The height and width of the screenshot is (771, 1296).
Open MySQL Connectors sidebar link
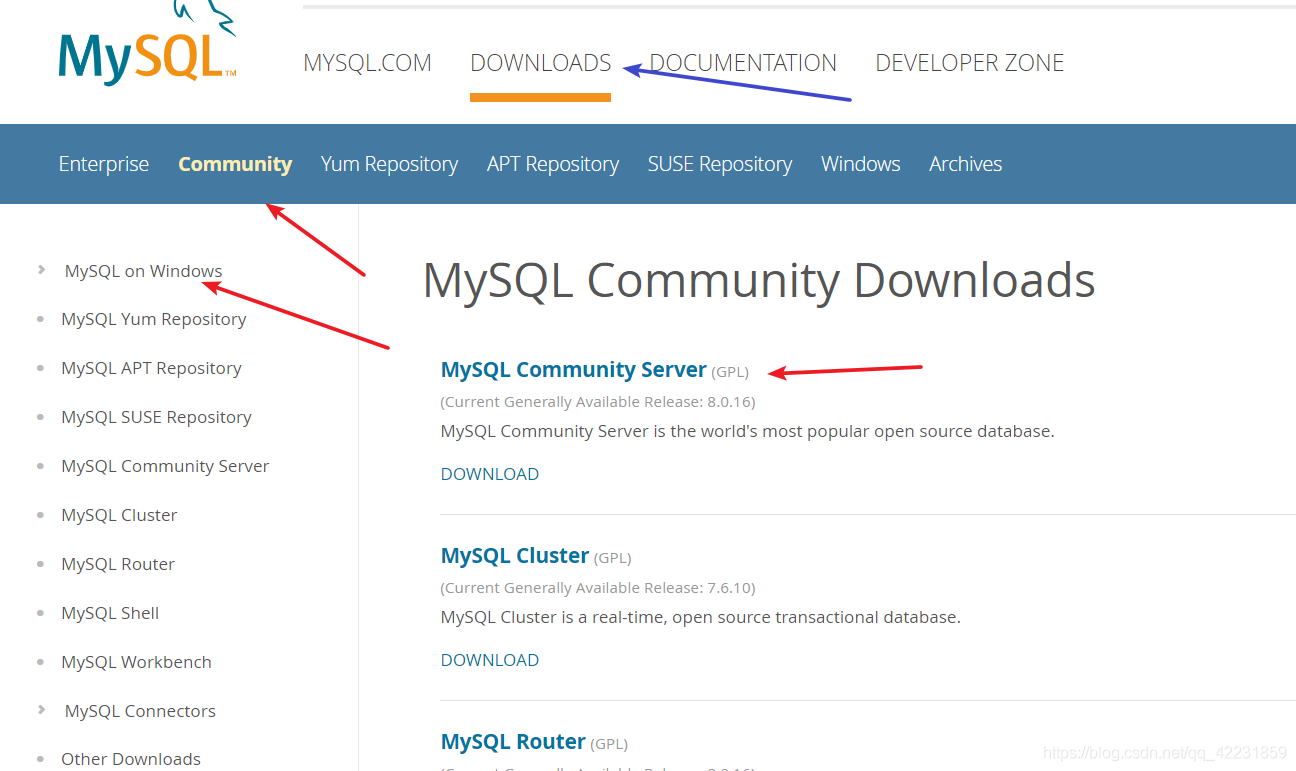tap(140, 711)
